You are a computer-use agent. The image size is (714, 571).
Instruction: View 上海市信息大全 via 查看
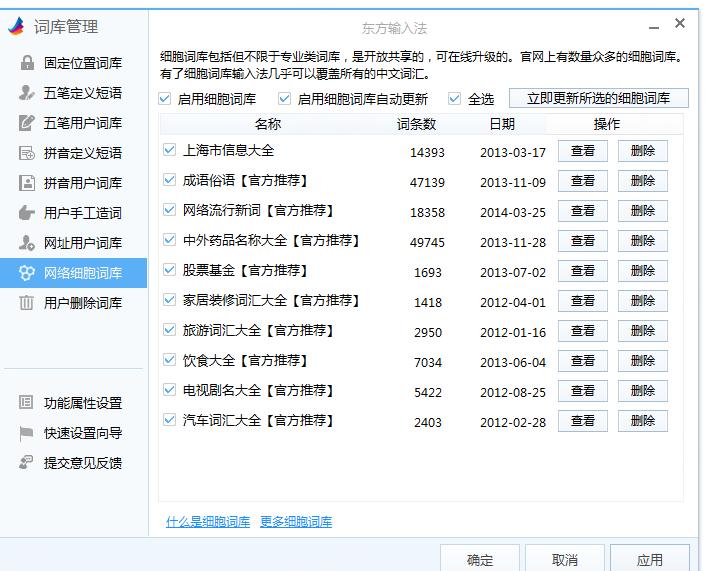pos(583,151)
